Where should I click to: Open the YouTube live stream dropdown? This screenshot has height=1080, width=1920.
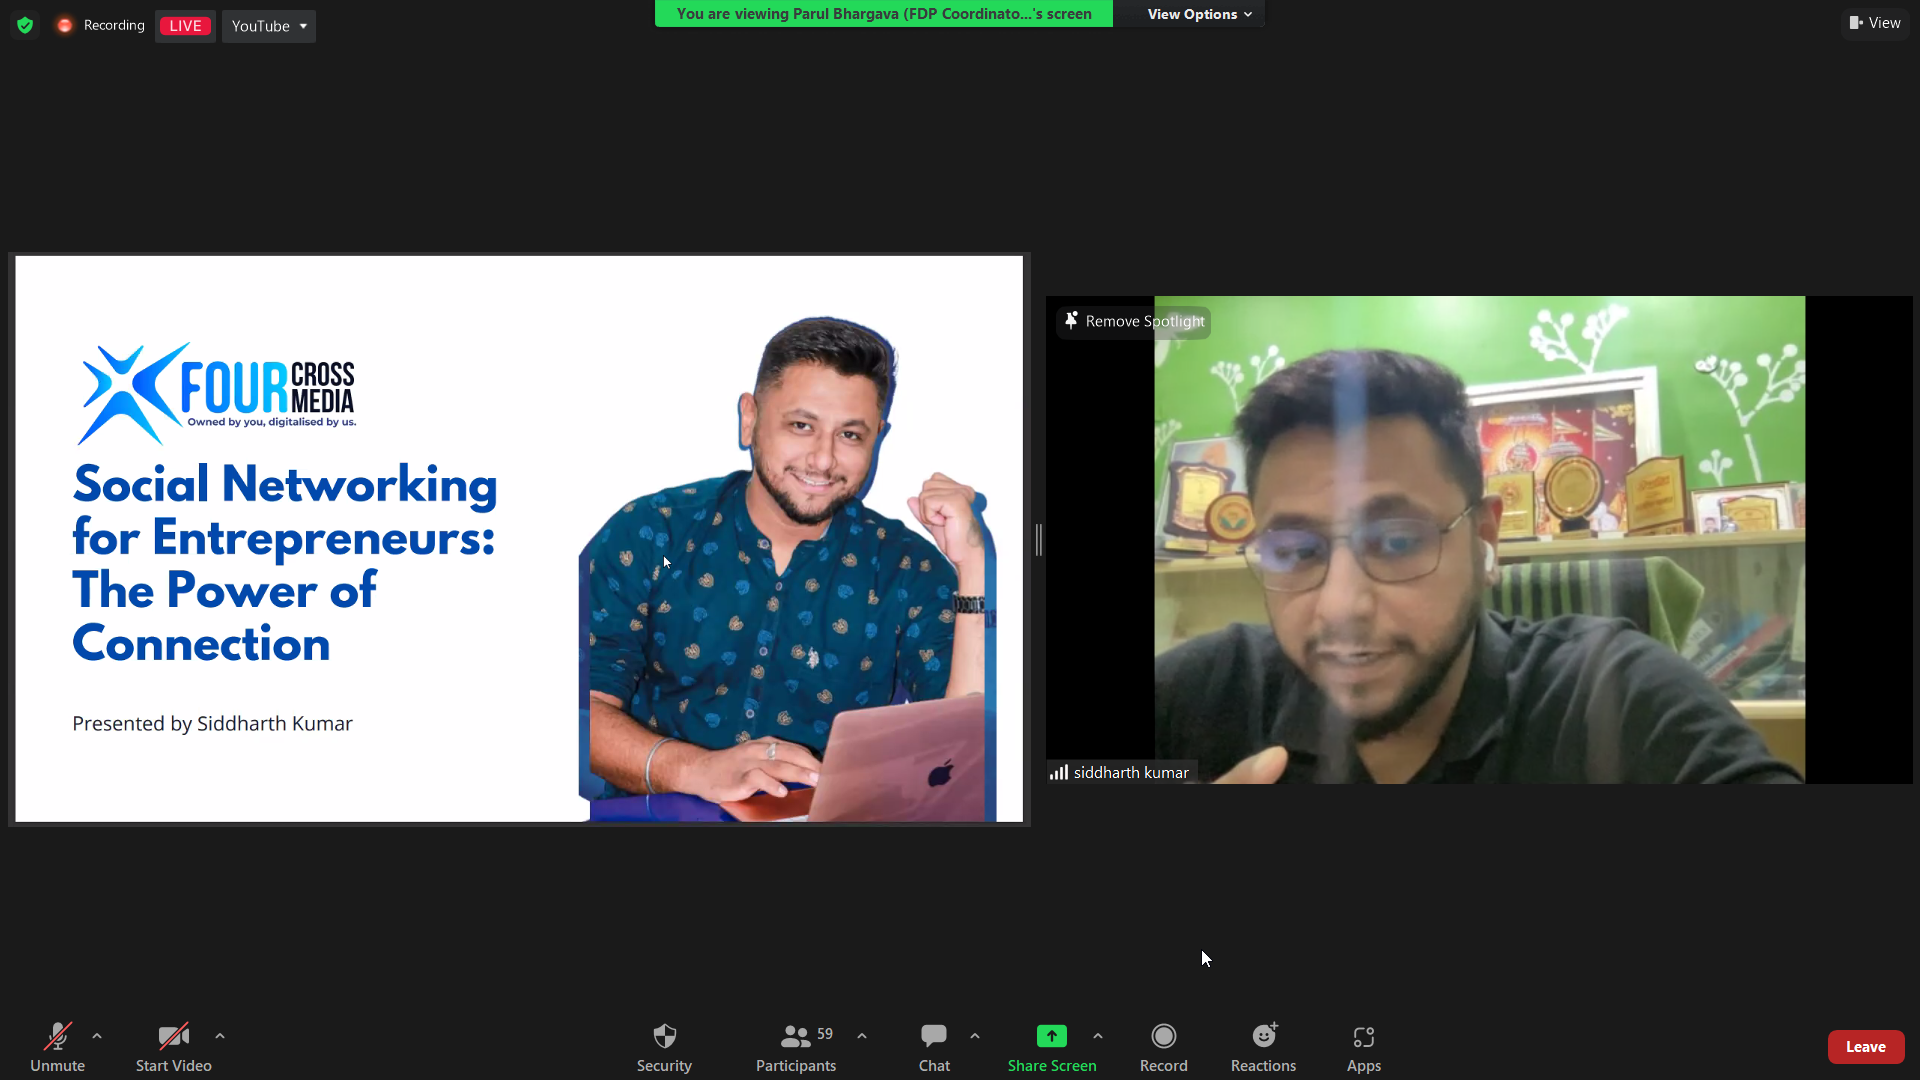(x=269, y=26)
